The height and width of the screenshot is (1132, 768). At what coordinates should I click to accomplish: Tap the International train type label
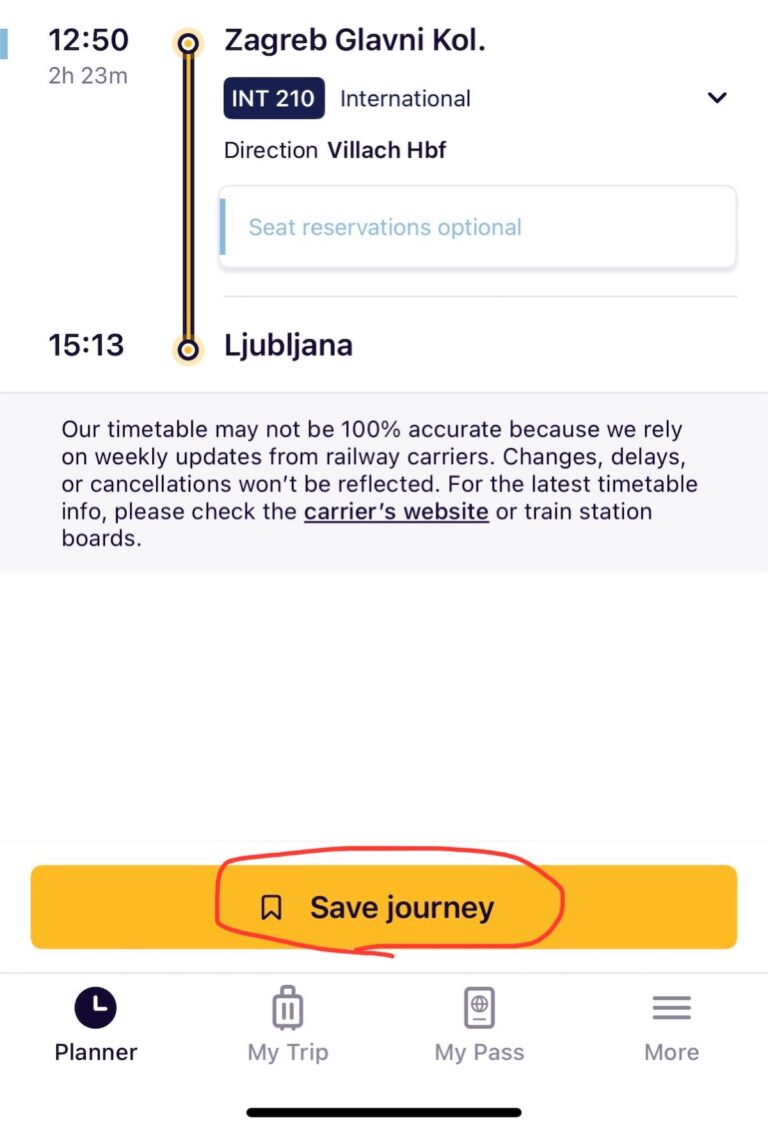[405, 99]
